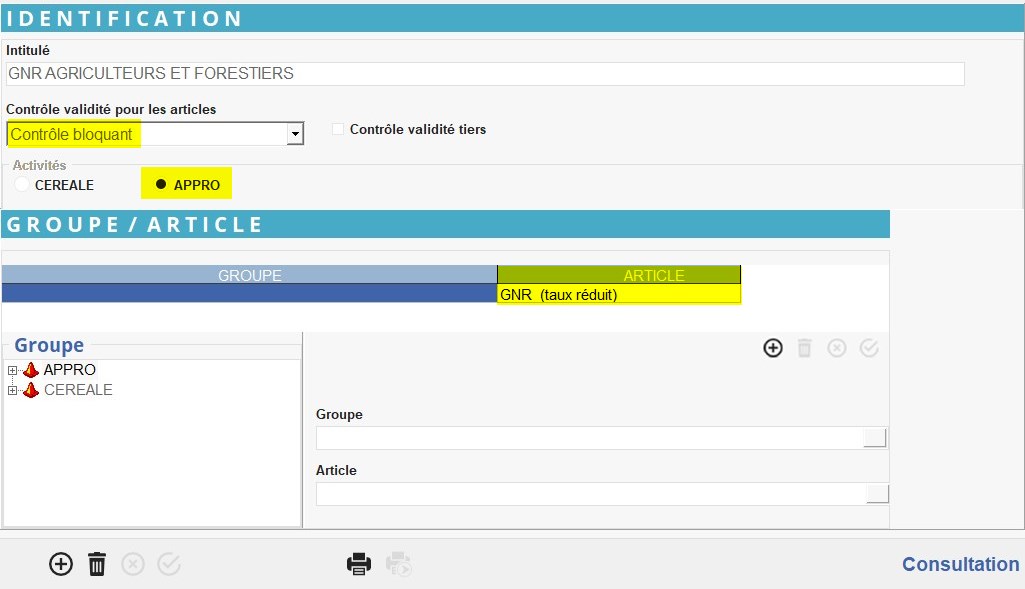Click the validate checkmark in the bottom toolbar
This screenshot has width=1025, height=589.
(x=169, y=564)
